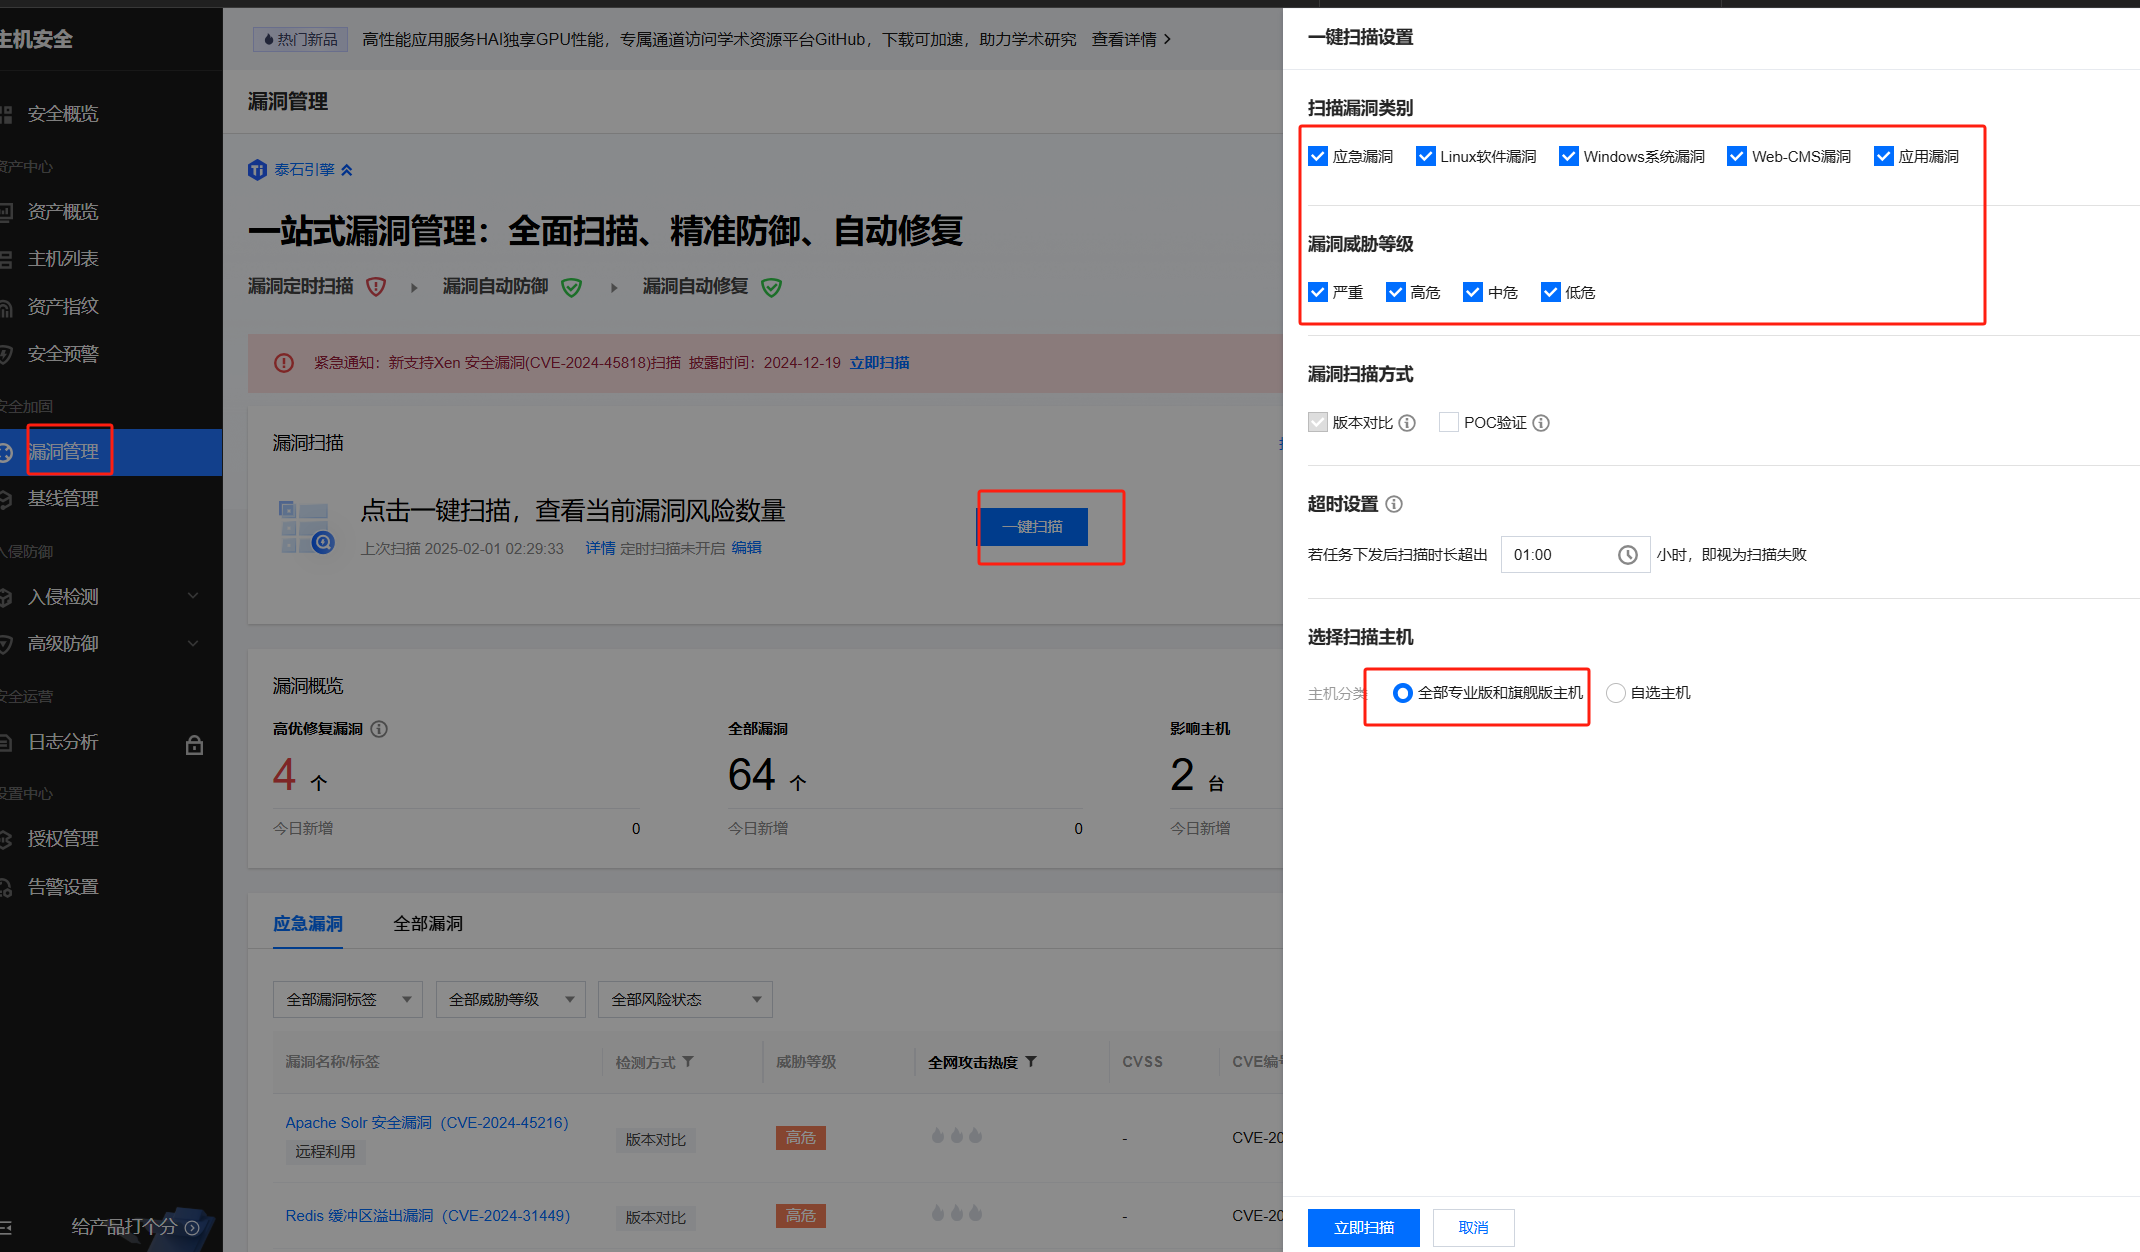Open 详情 of the last scan

point(600,548)
